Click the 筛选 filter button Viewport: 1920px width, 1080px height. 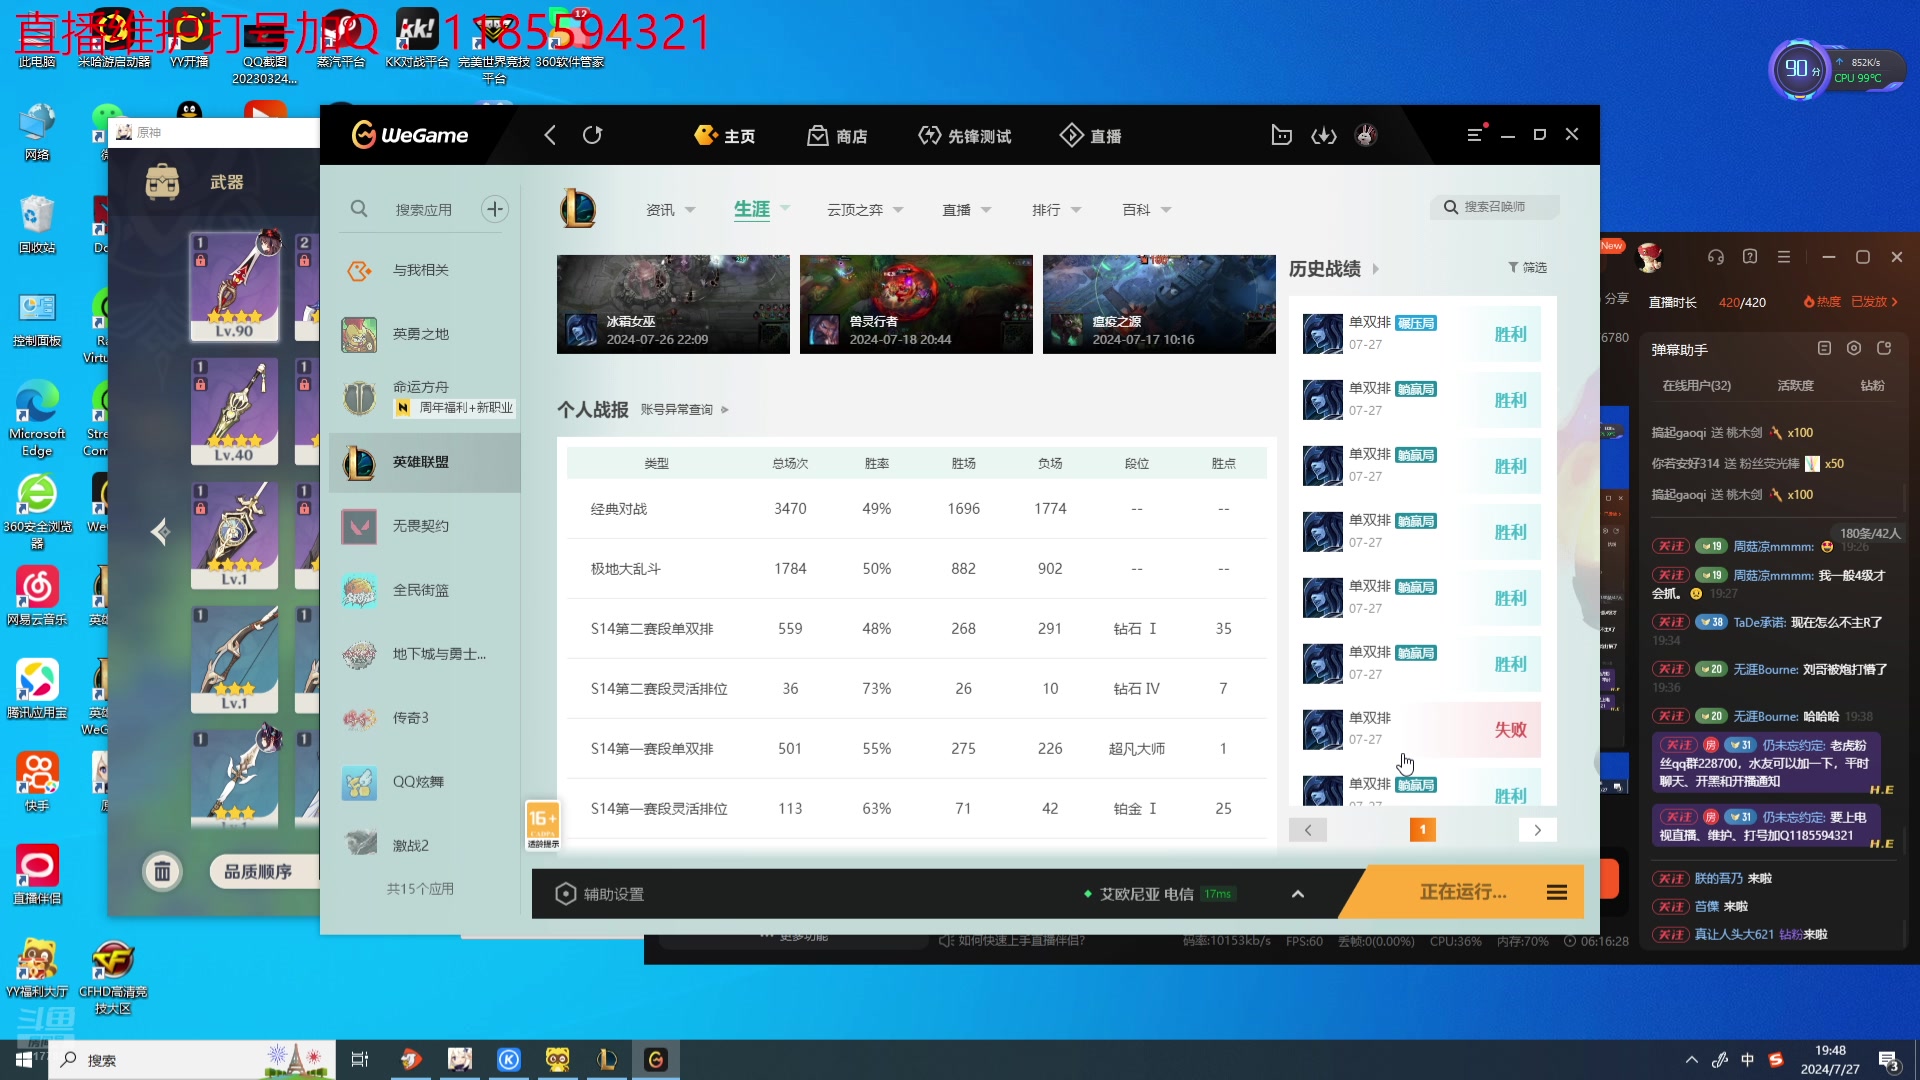(1528, 268)
